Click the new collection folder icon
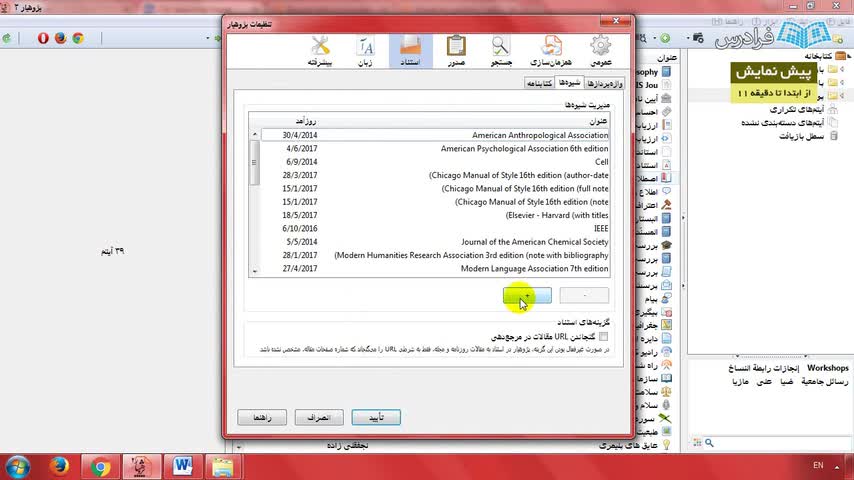 pyautogui.click(x=838, y=38)
